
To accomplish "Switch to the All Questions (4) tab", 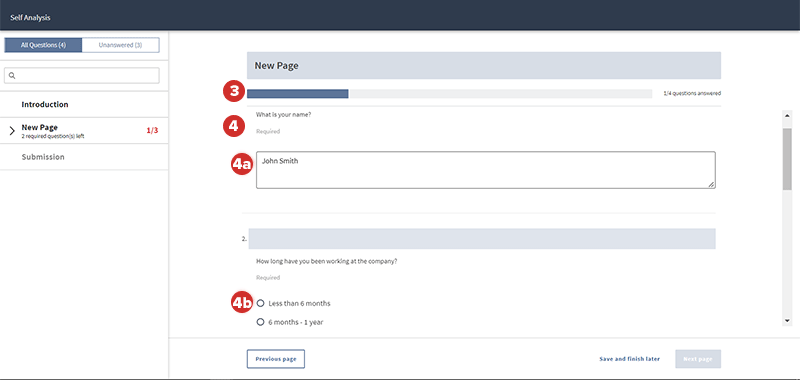I will tap(43, 45).
